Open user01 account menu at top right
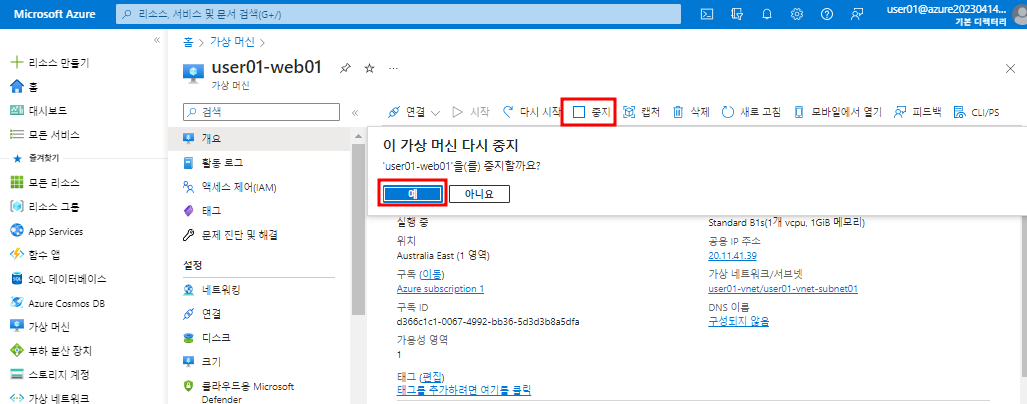Image resolution: width=1027 pixels, height=404 pixels. 956,14
